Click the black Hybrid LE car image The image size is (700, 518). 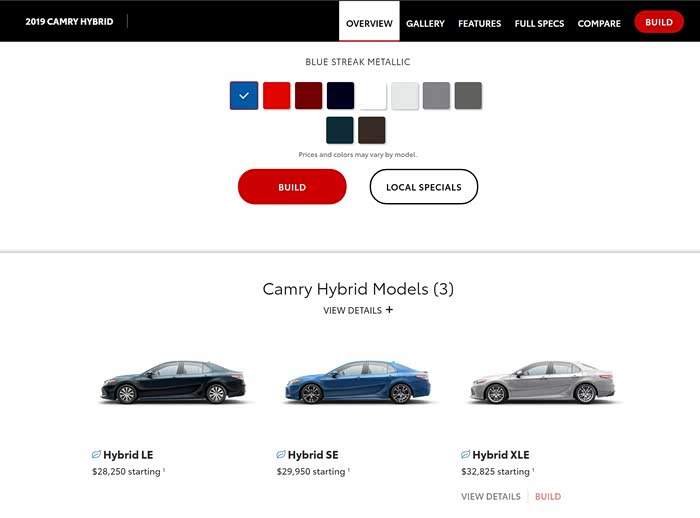[173, 382]
